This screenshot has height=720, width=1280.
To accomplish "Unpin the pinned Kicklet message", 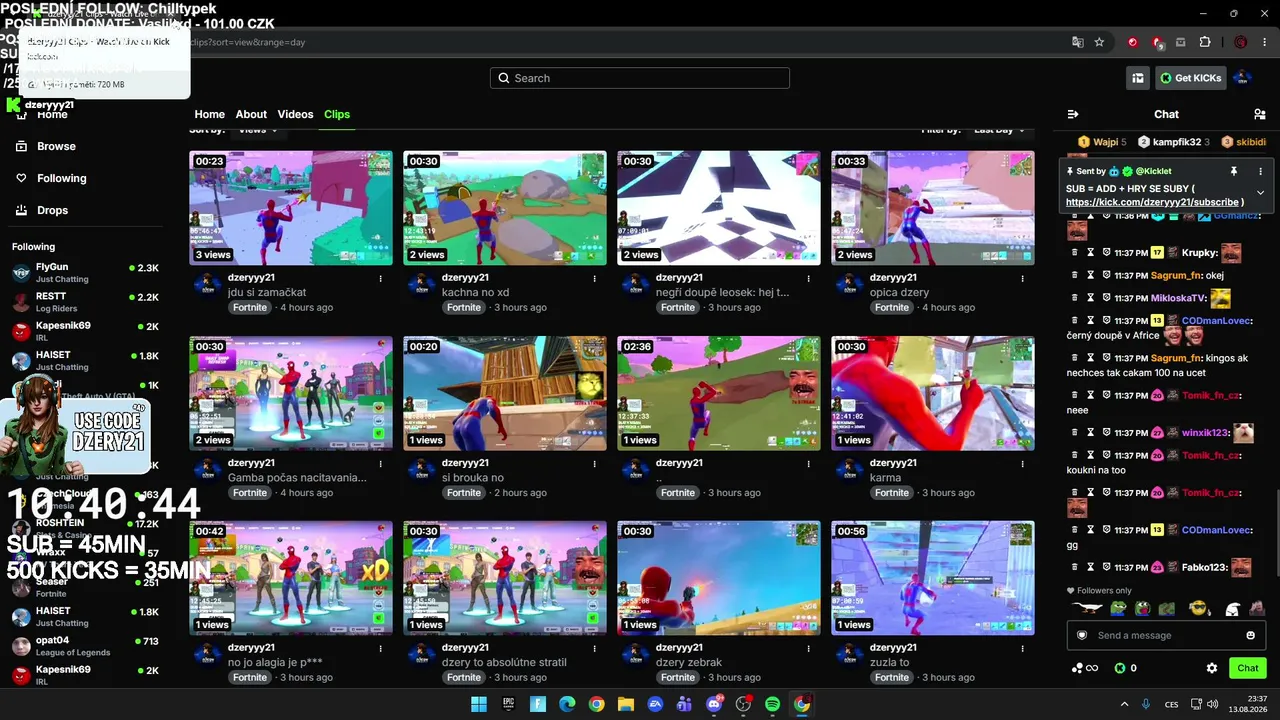I will [1234, 171].
